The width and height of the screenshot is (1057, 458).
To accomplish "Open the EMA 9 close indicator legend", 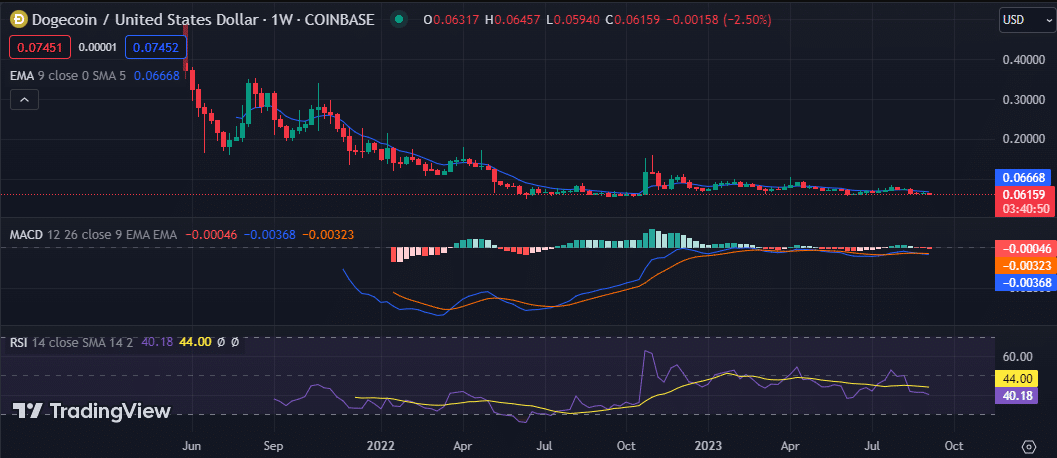I will 67,76.
